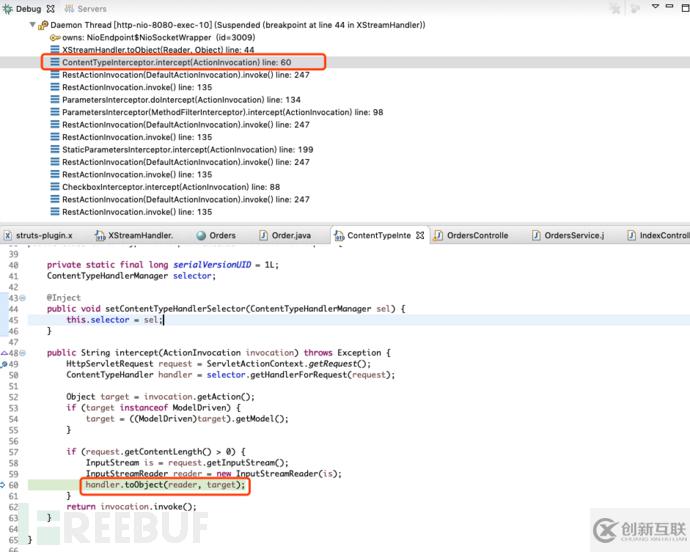Maximize the Debug view panel
This screenshot has width=690, height=552.
coord(685,7)
